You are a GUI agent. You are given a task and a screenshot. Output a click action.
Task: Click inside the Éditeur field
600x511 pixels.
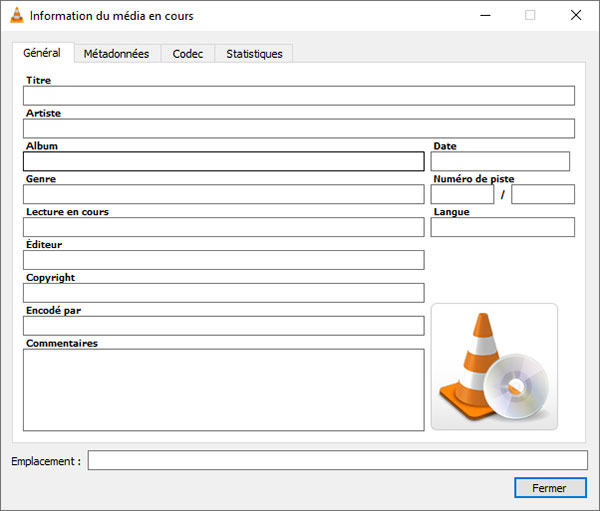coord(223,260)
